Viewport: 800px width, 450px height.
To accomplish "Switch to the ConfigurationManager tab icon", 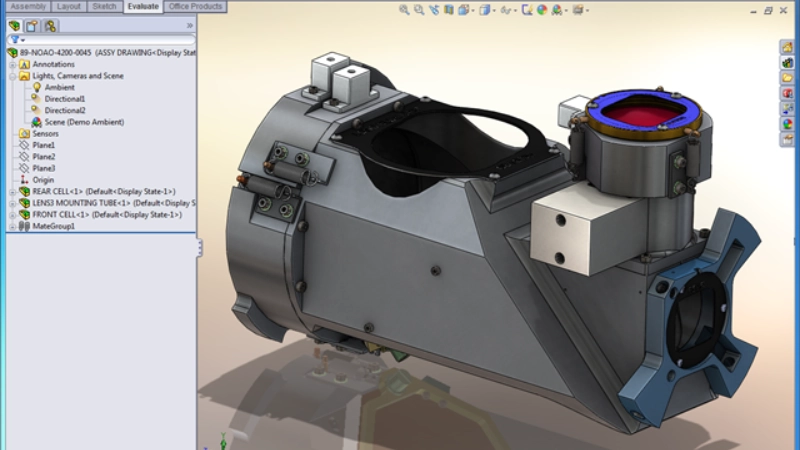I will (50, 25).
